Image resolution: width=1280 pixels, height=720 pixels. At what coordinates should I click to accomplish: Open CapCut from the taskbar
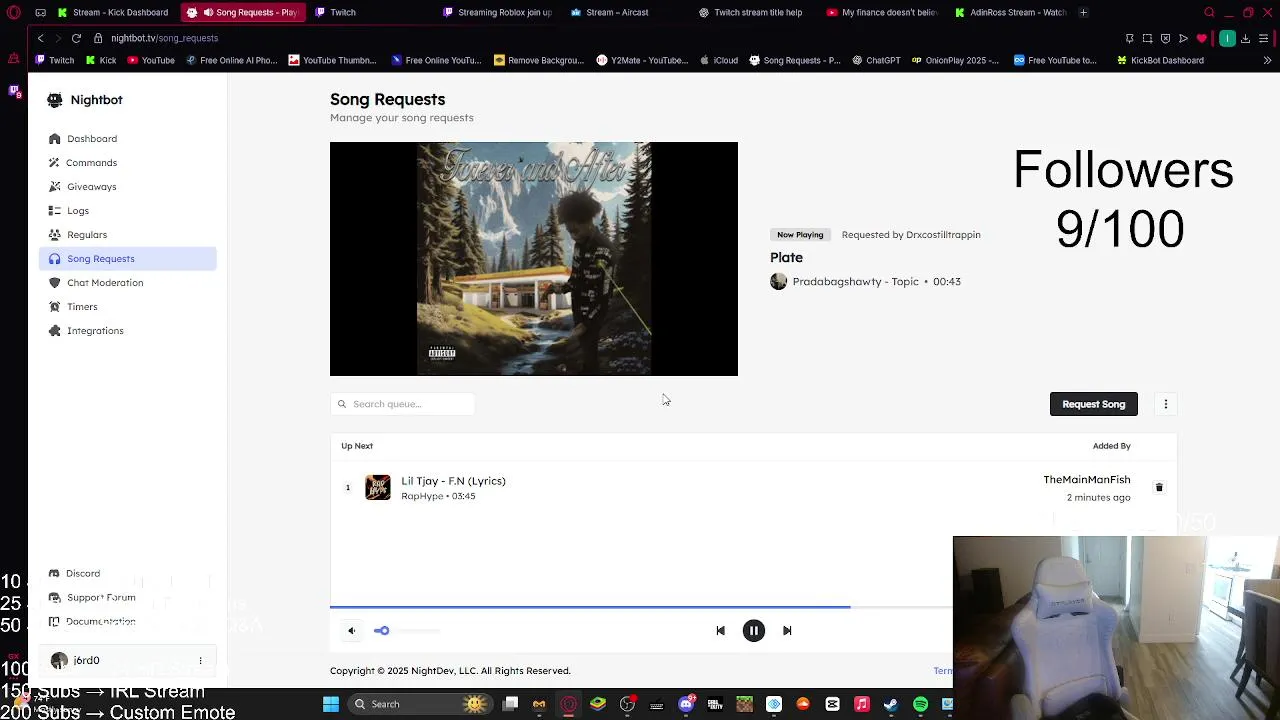(x=832, y=704)
